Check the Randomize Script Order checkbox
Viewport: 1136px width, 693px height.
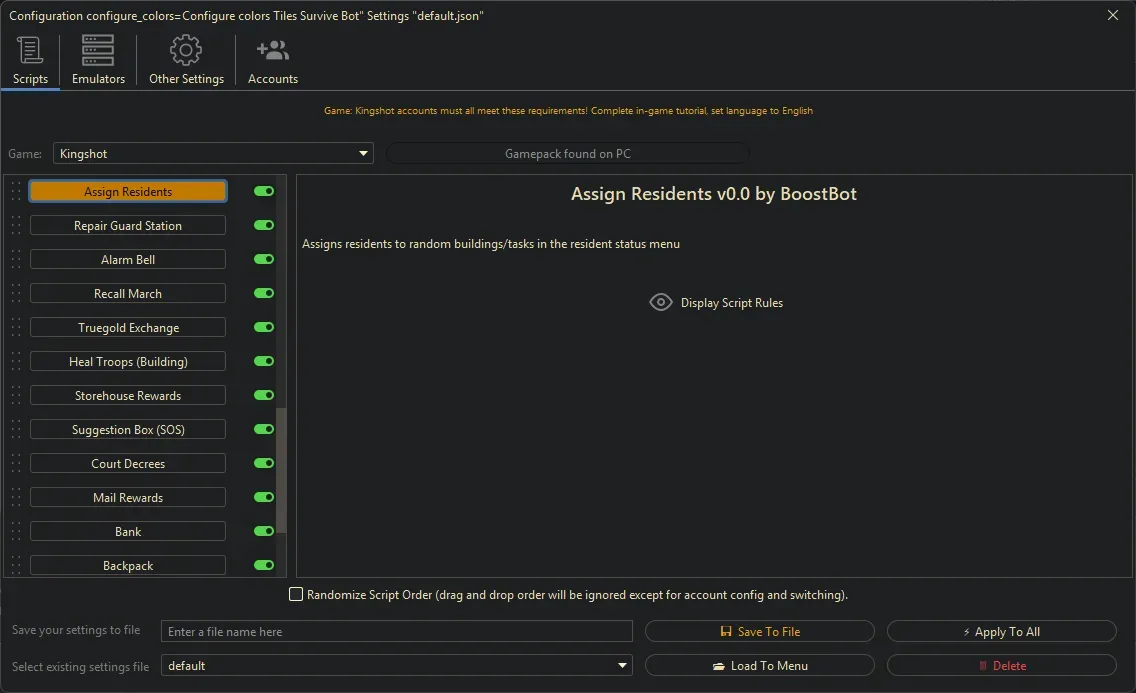pyautogui.click(x=296, y=594)
